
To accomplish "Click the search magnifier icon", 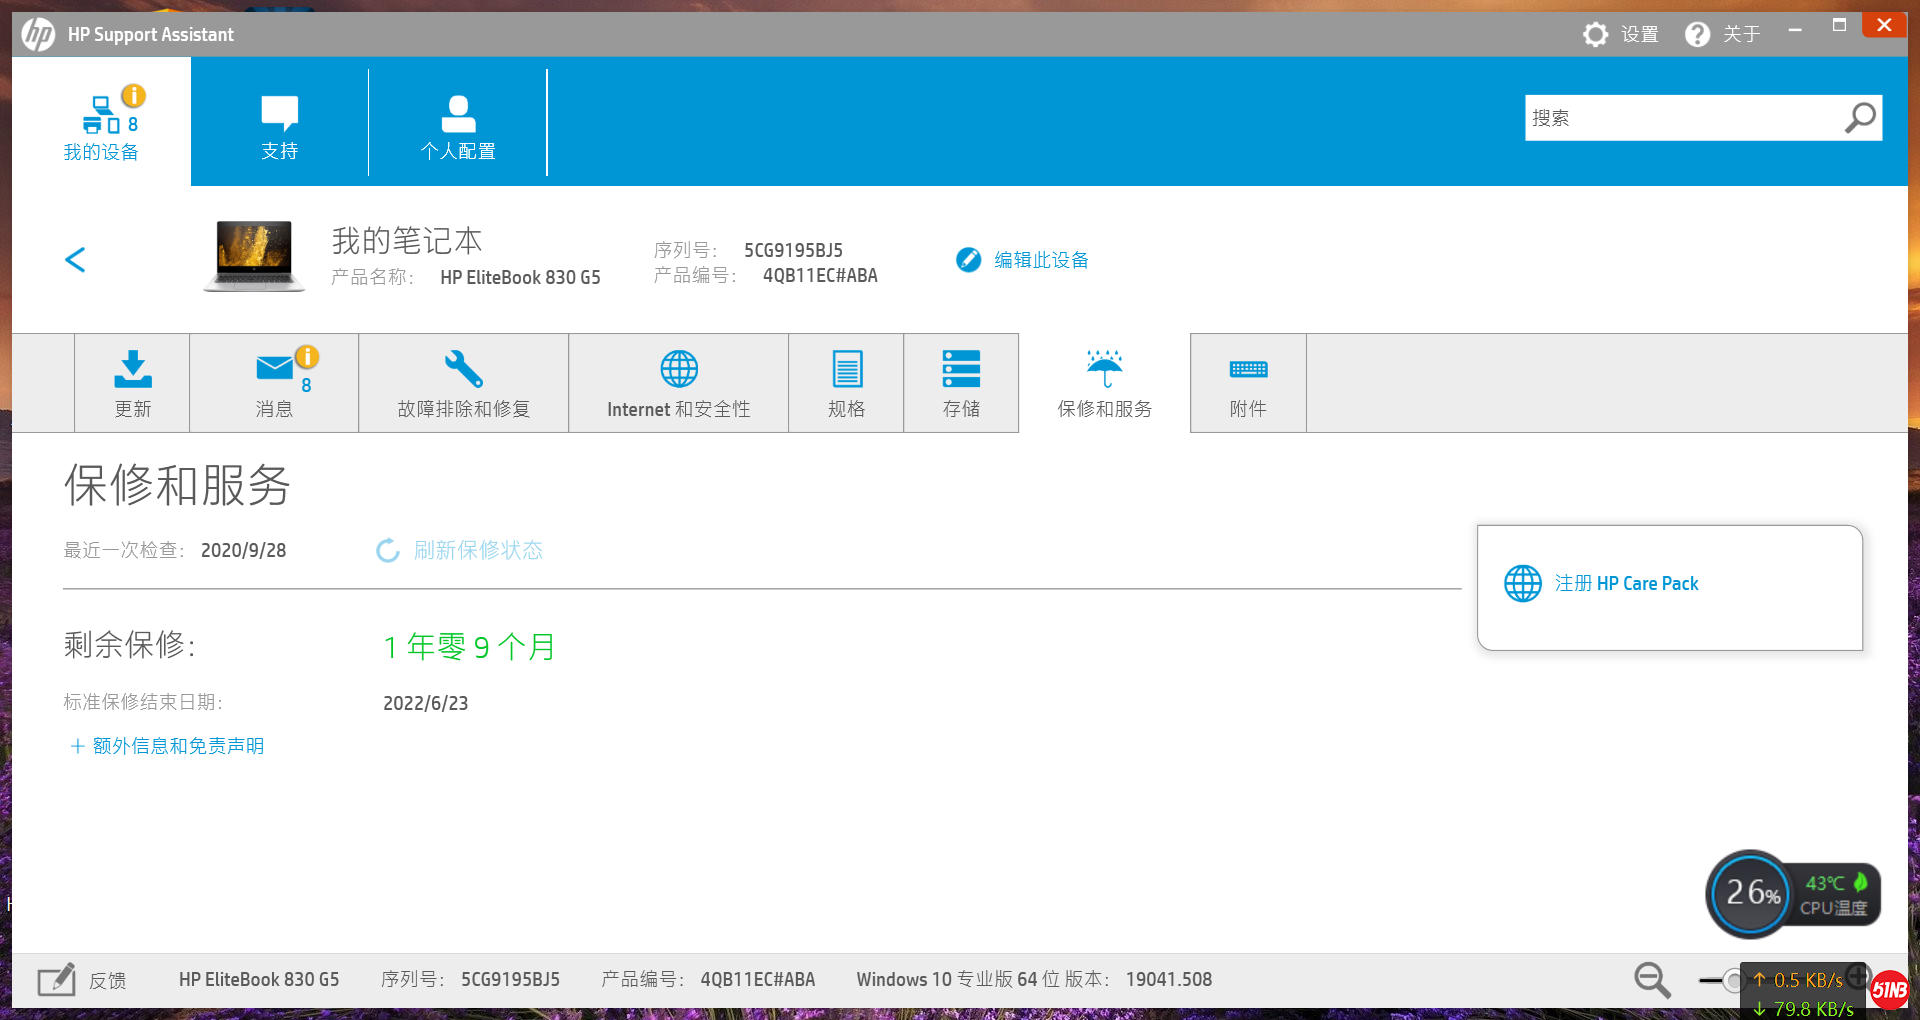I will pos(1859,118).
